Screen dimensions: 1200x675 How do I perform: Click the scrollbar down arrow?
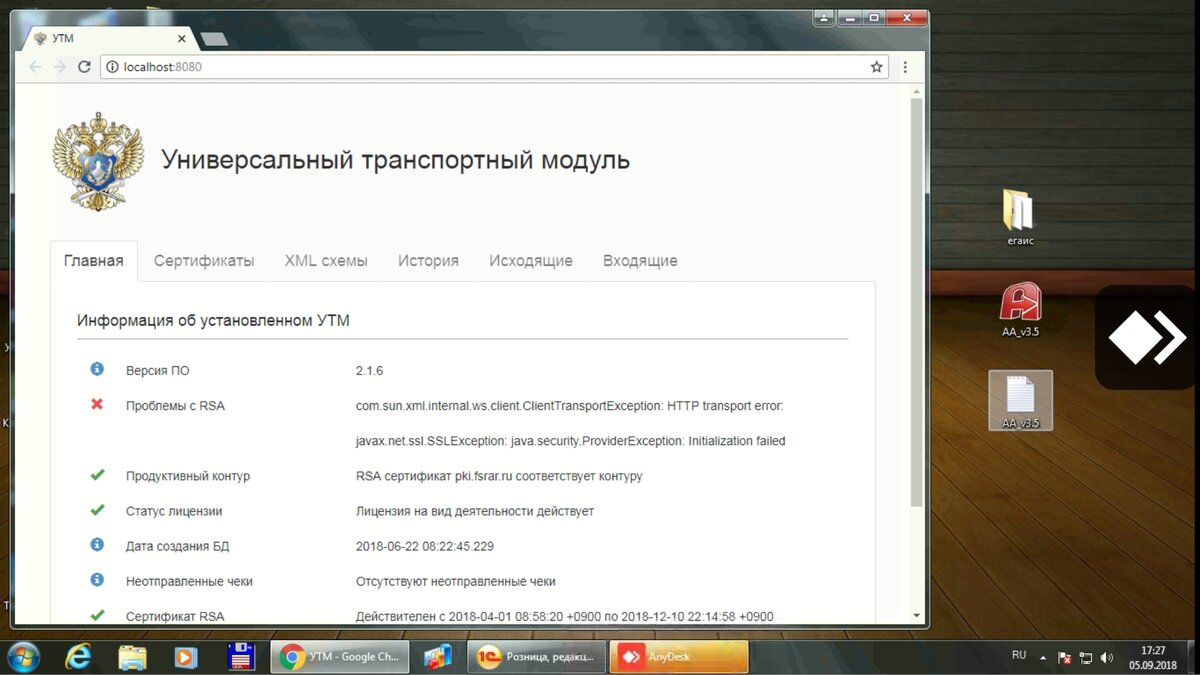(917, 616)
